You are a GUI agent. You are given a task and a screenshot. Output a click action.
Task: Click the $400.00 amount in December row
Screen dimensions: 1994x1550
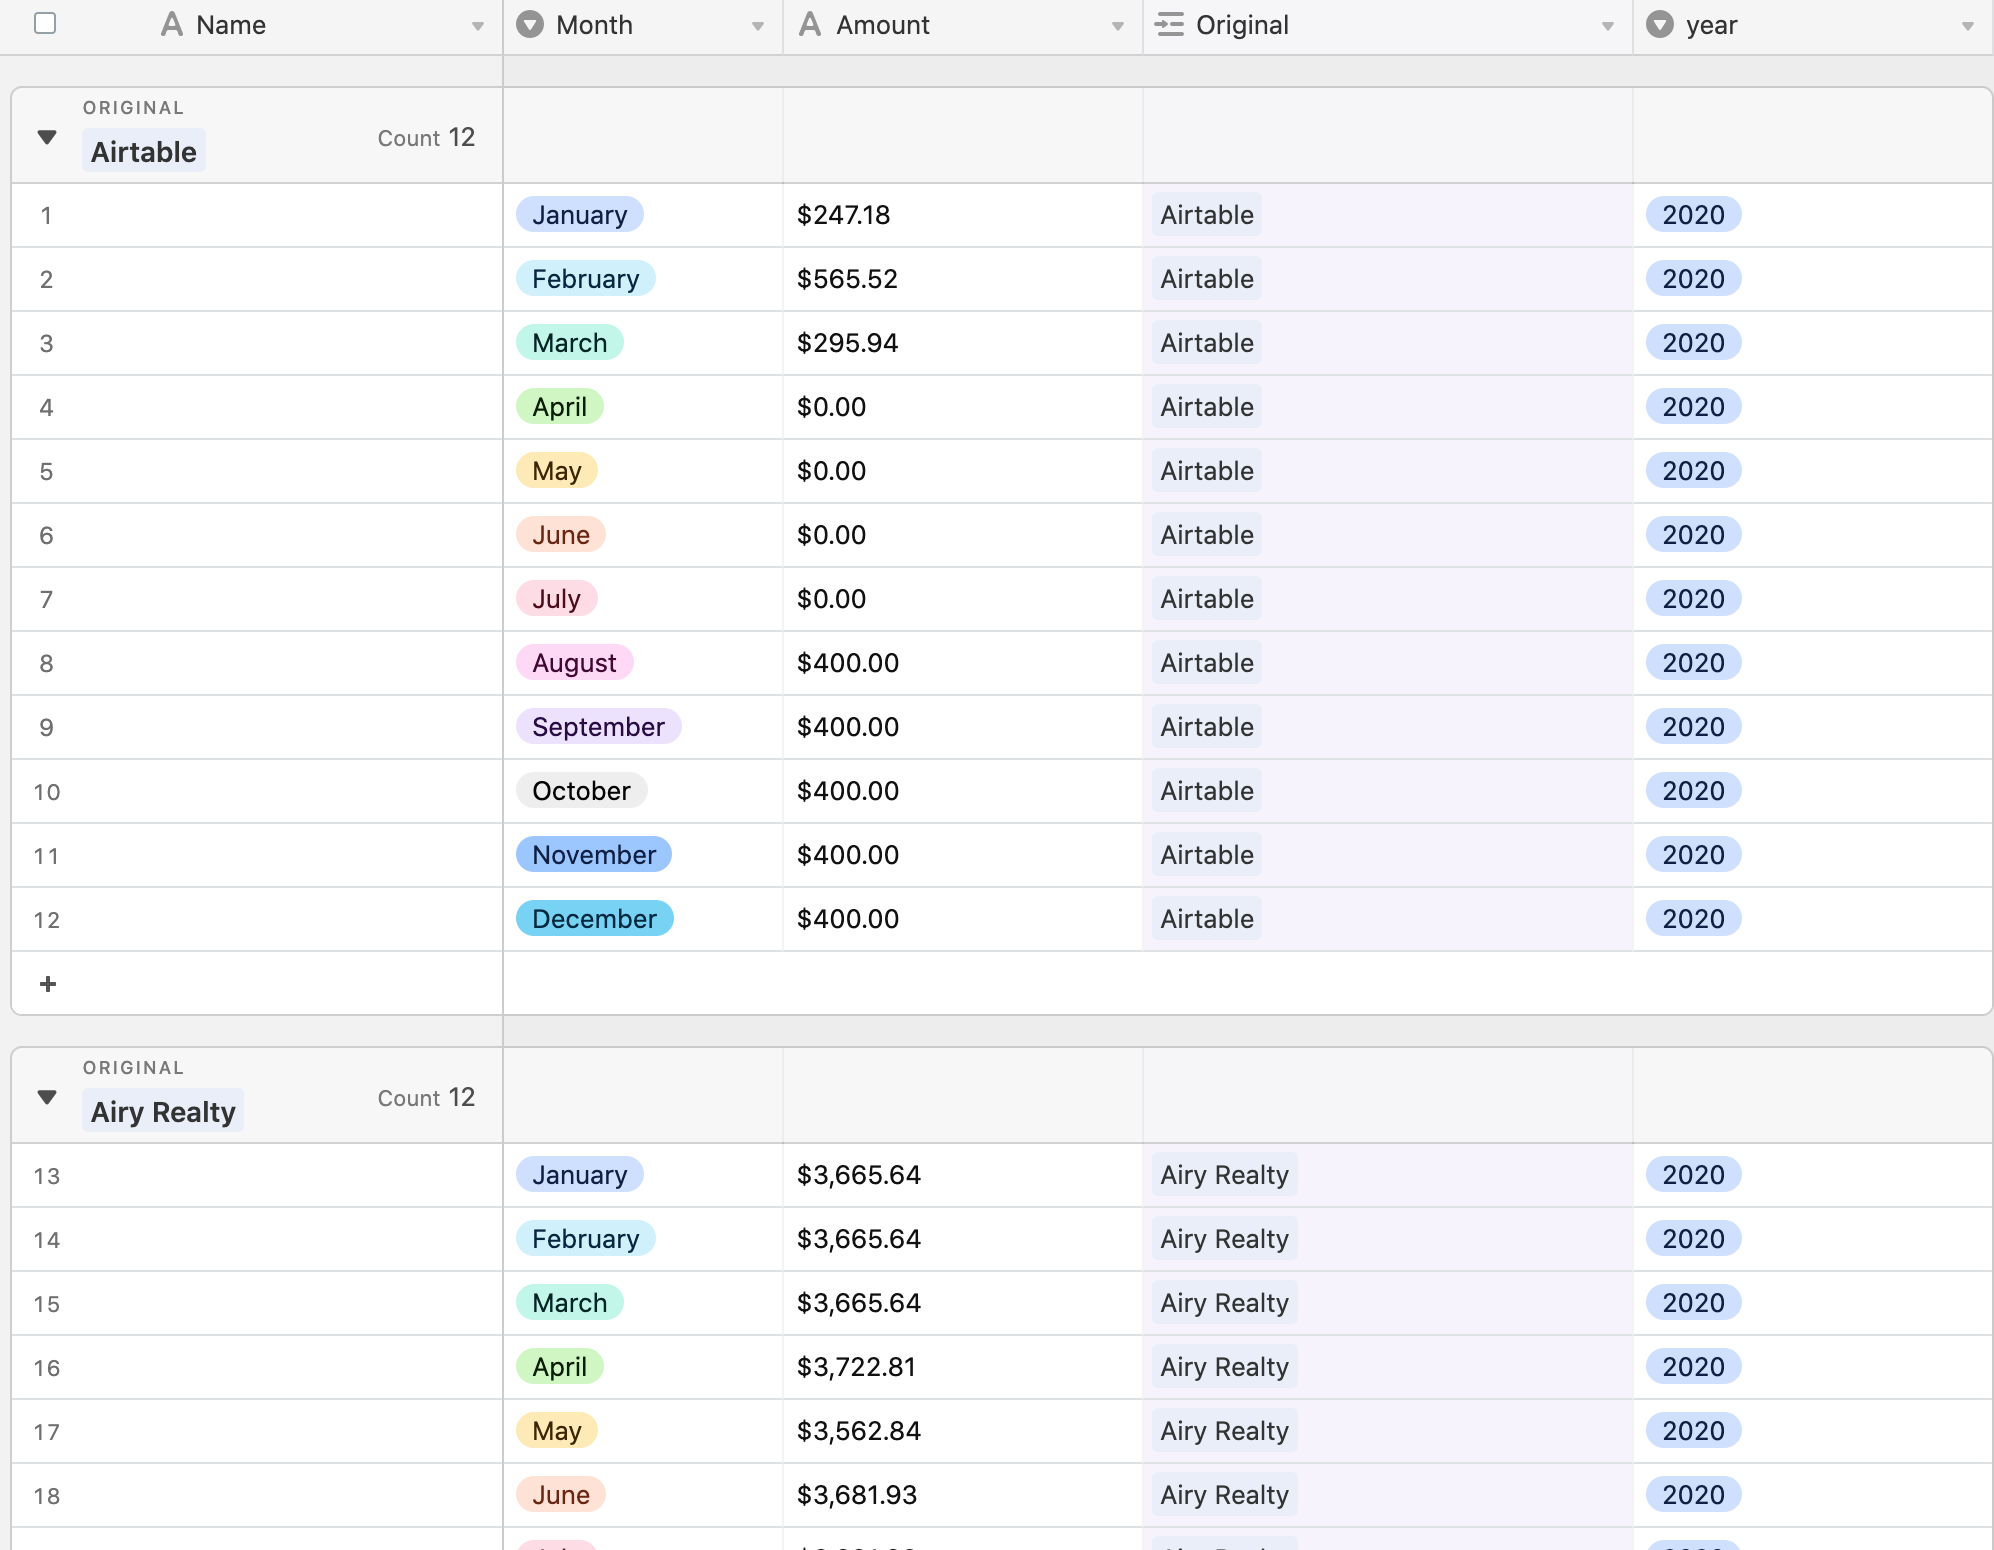pyautogui.click(x=848, y=919)
